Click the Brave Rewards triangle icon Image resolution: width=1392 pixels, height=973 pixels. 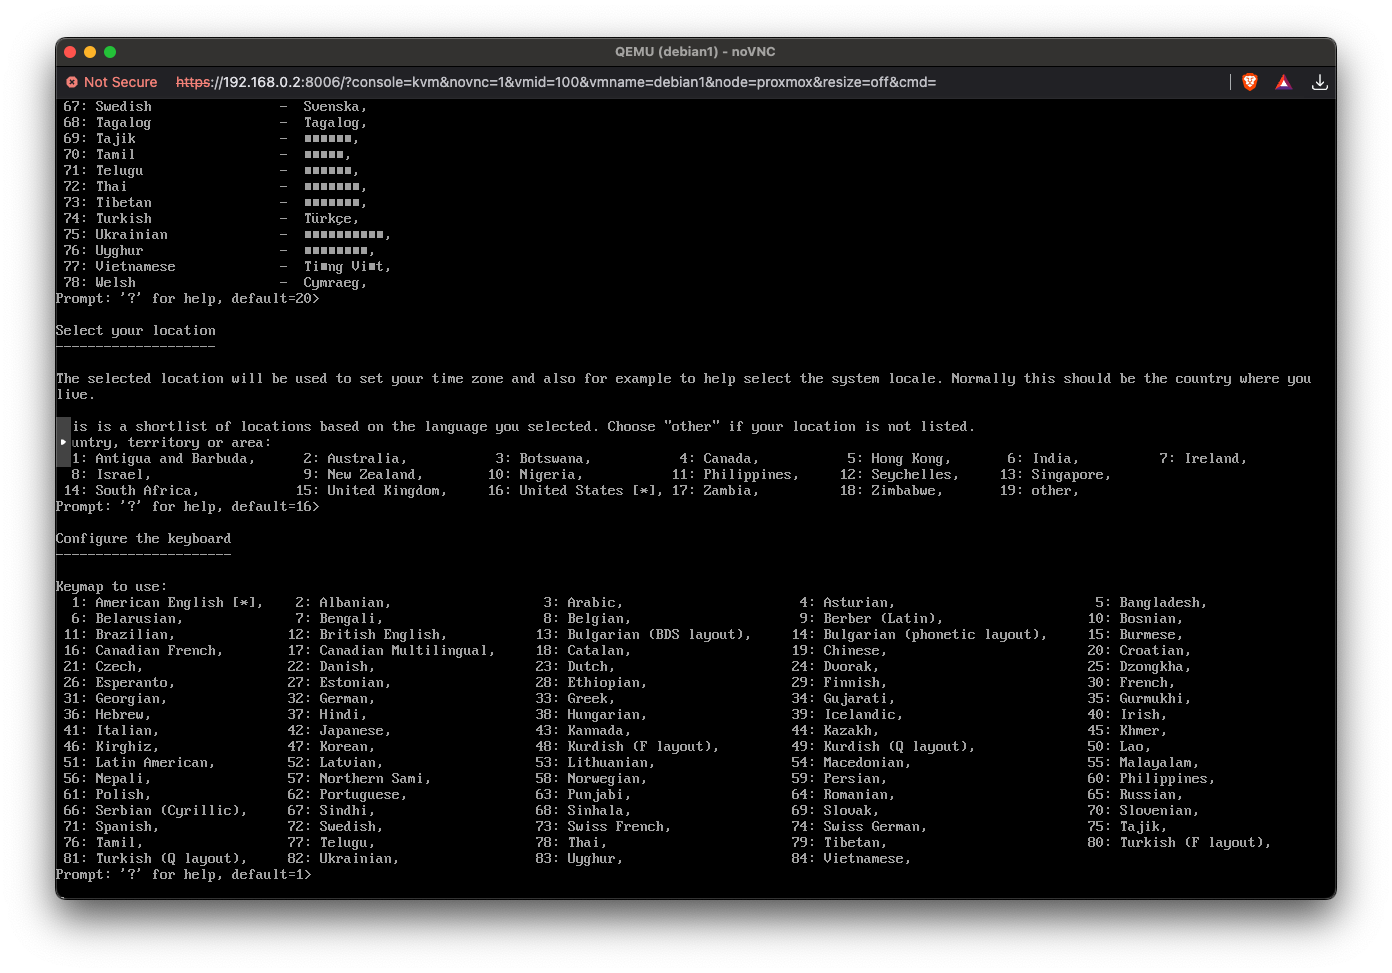[x=1284, y=82]
